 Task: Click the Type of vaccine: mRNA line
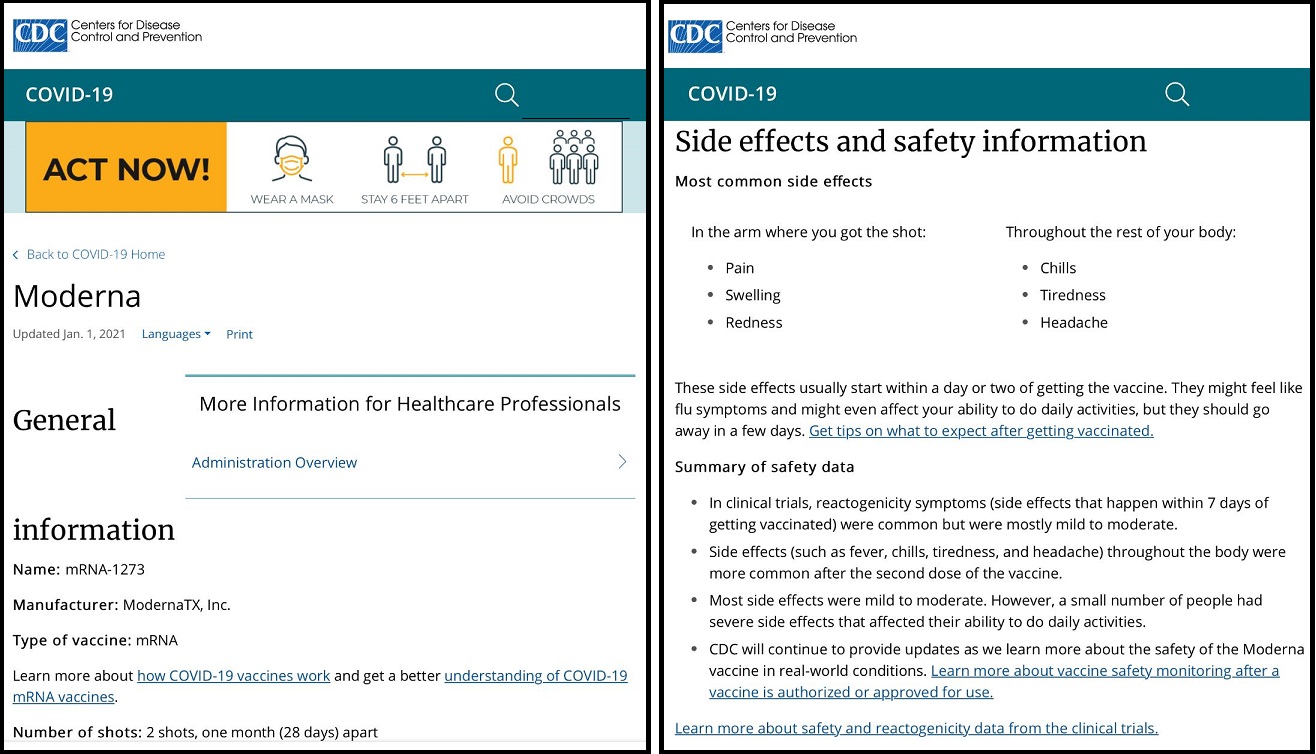(x=95, y=640)
